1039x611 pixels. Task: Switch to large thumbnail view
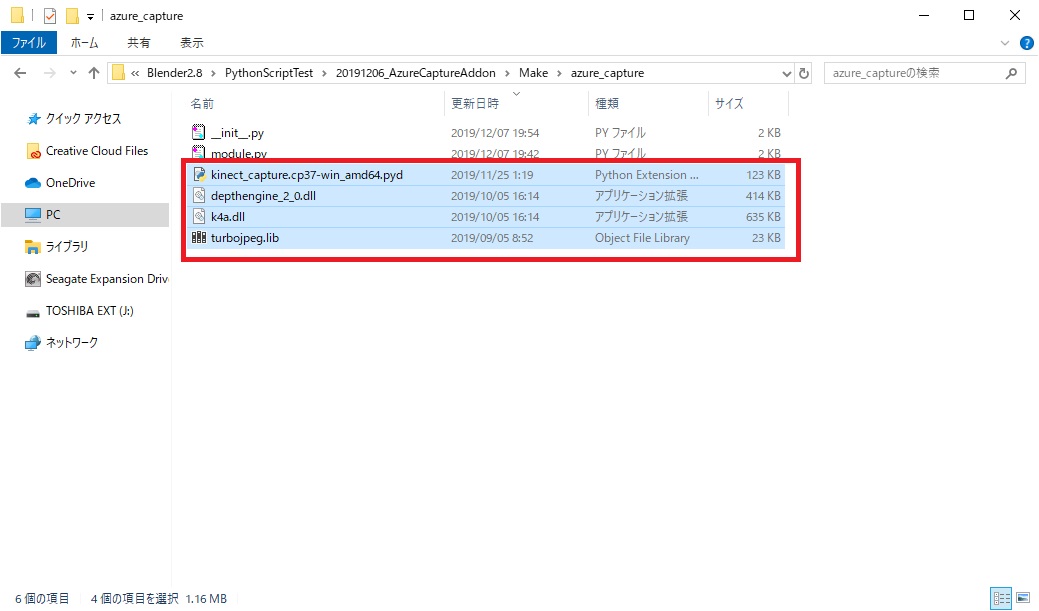[x=1020, y=597]
